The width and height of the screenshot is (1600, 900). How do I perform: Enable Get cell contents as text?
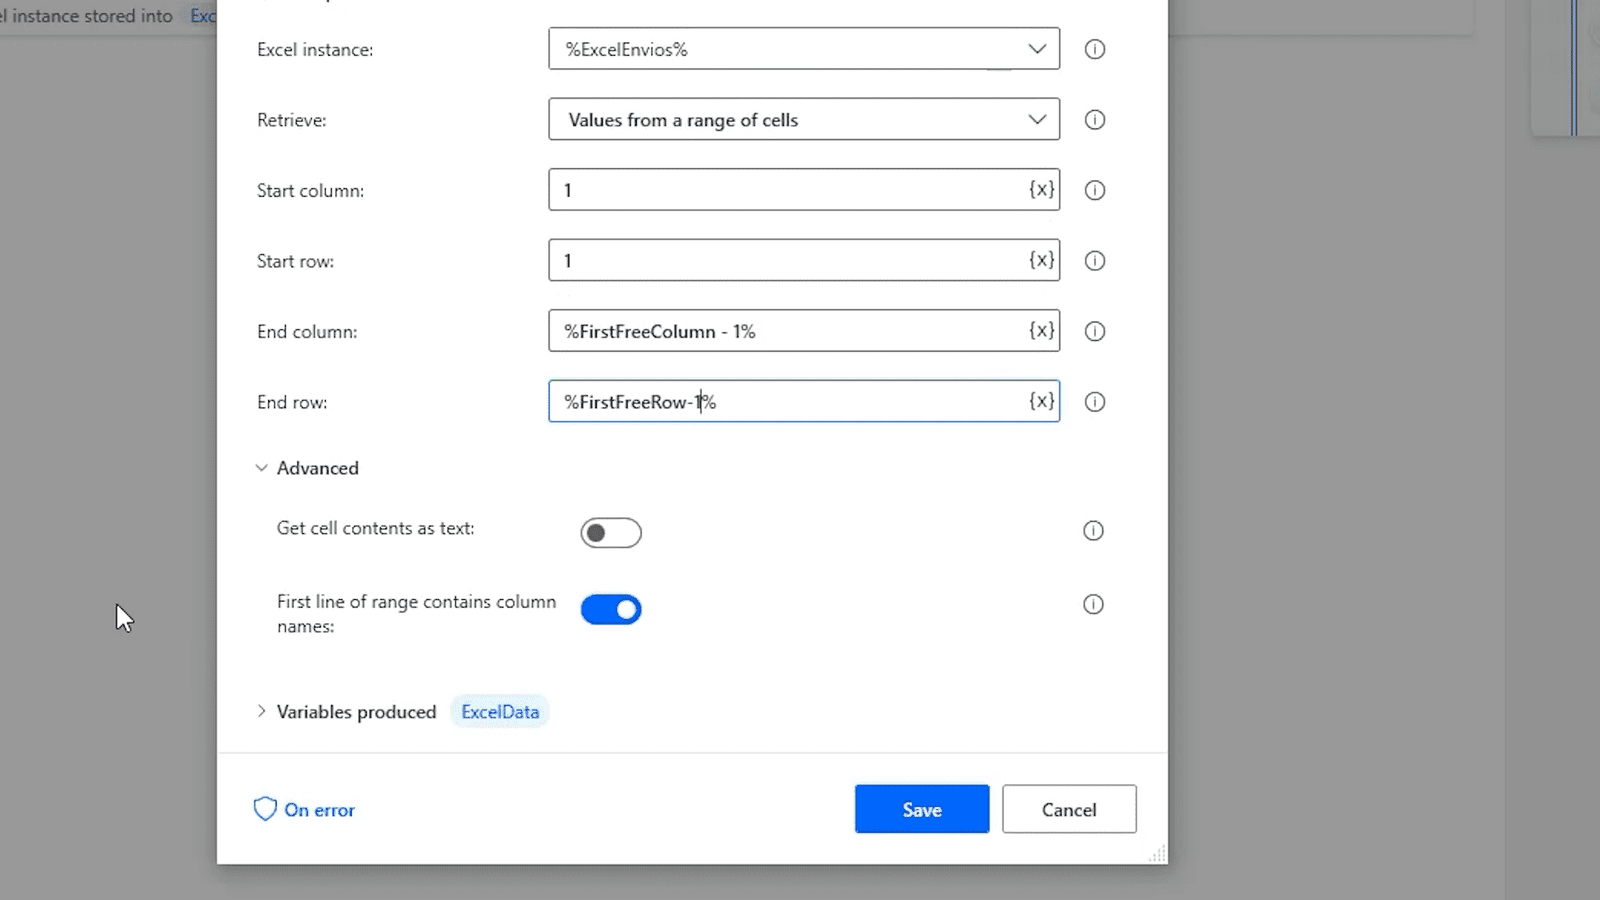coord(610,532)
